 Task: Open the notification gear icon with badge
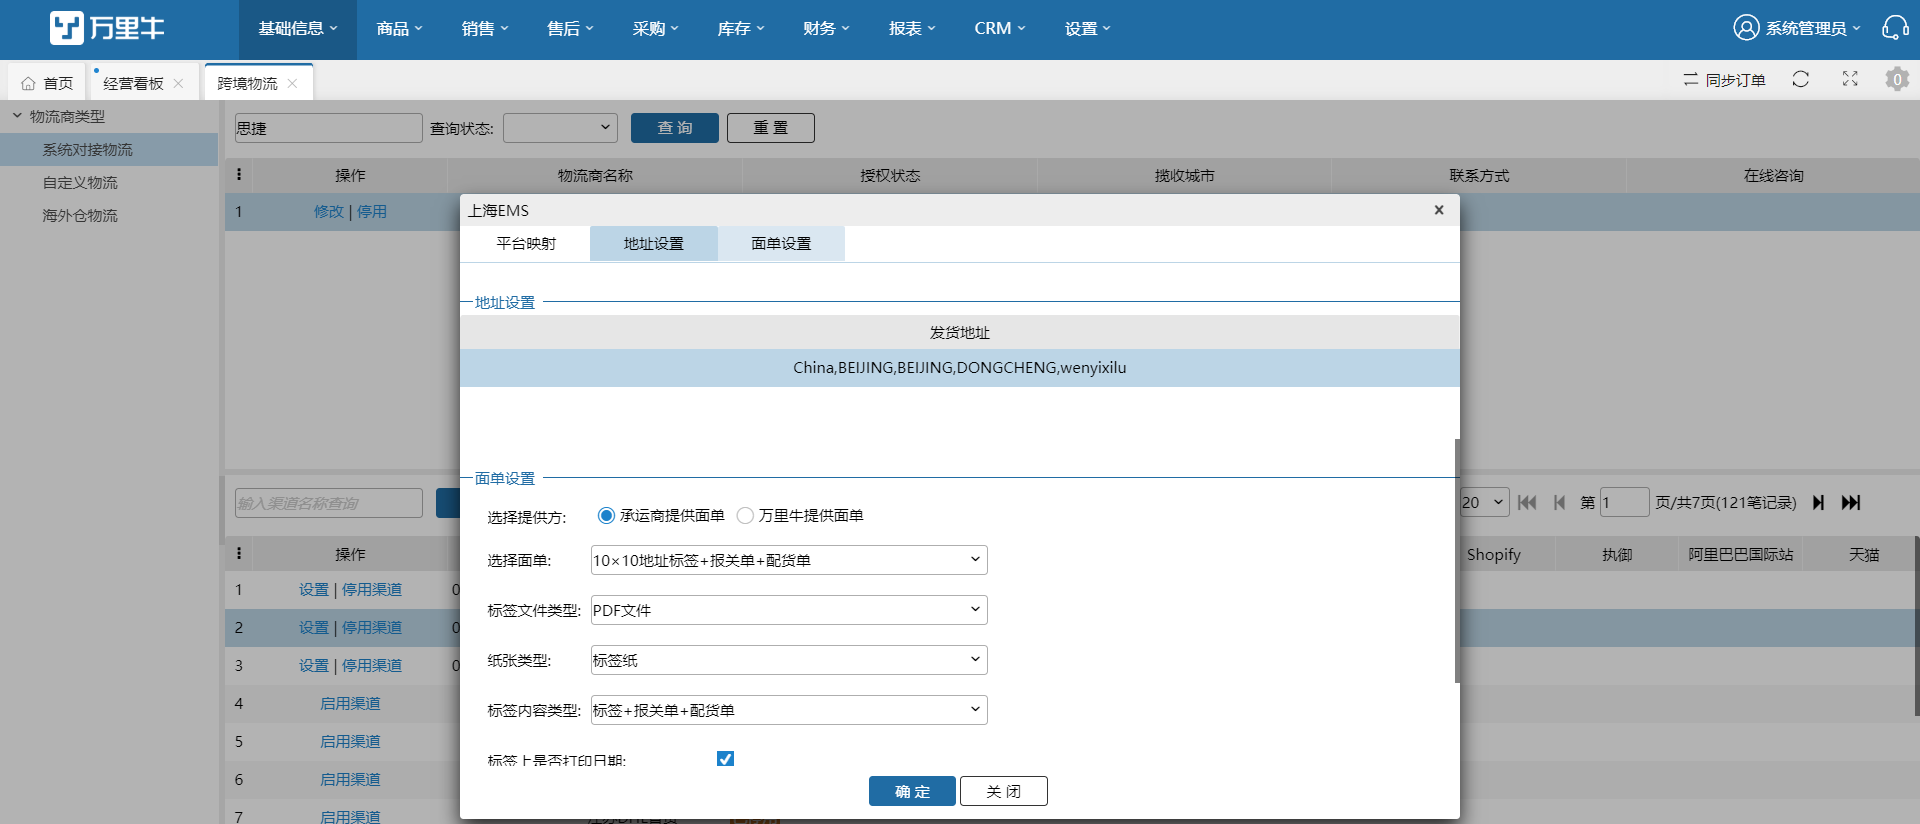pyautogui.click(x=1897, y=79)
